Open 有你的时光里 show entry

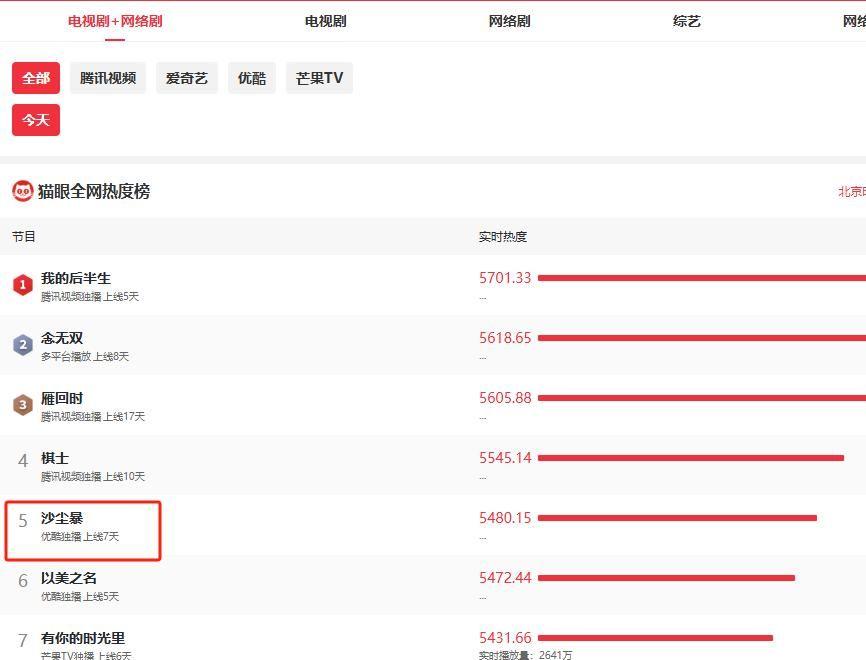pyautogui.click(x=83, y=638)
